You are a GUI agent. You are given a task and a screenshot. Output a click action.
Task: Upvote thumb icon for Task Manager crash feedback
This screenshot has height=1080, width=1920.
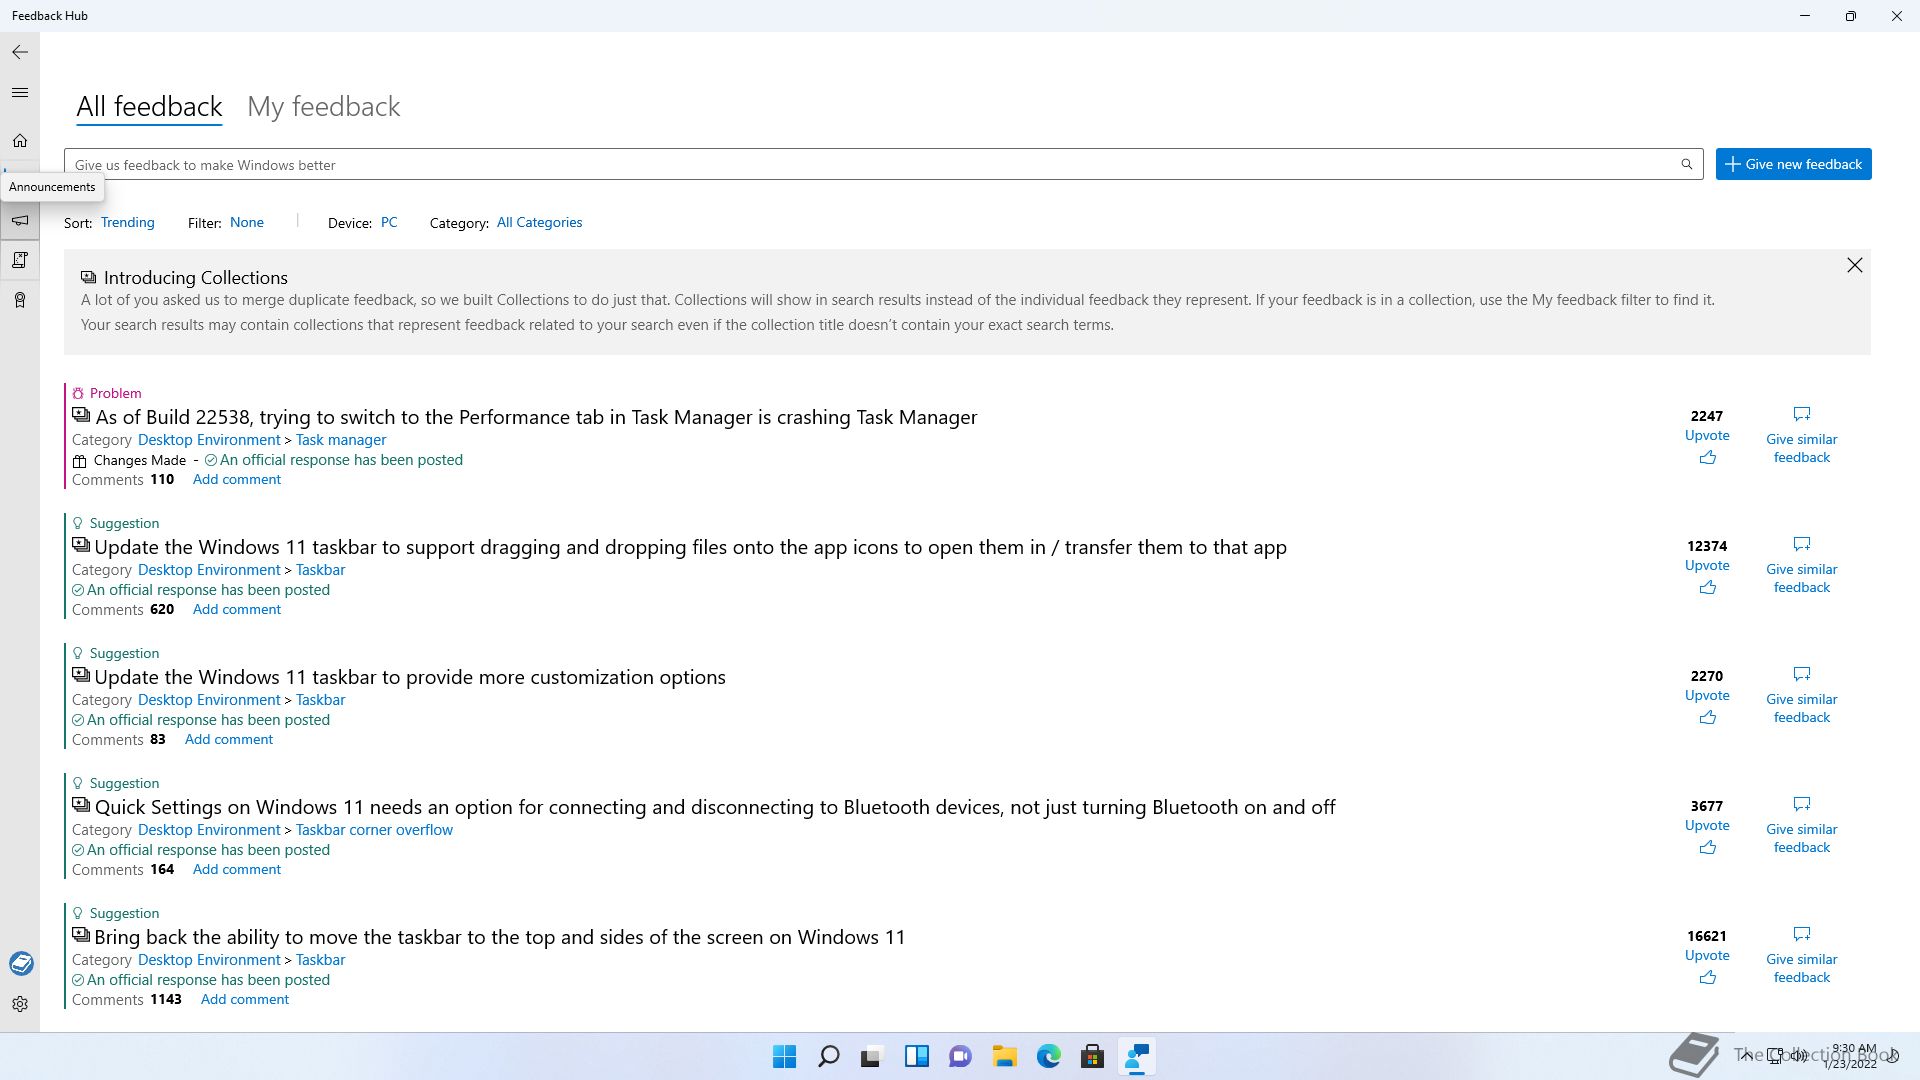[x=1707, y=458]
